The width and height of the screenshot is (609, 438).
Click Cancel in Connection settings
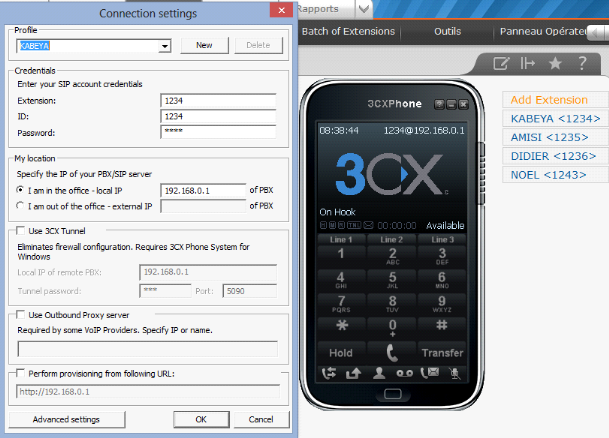tap(261, 419)
